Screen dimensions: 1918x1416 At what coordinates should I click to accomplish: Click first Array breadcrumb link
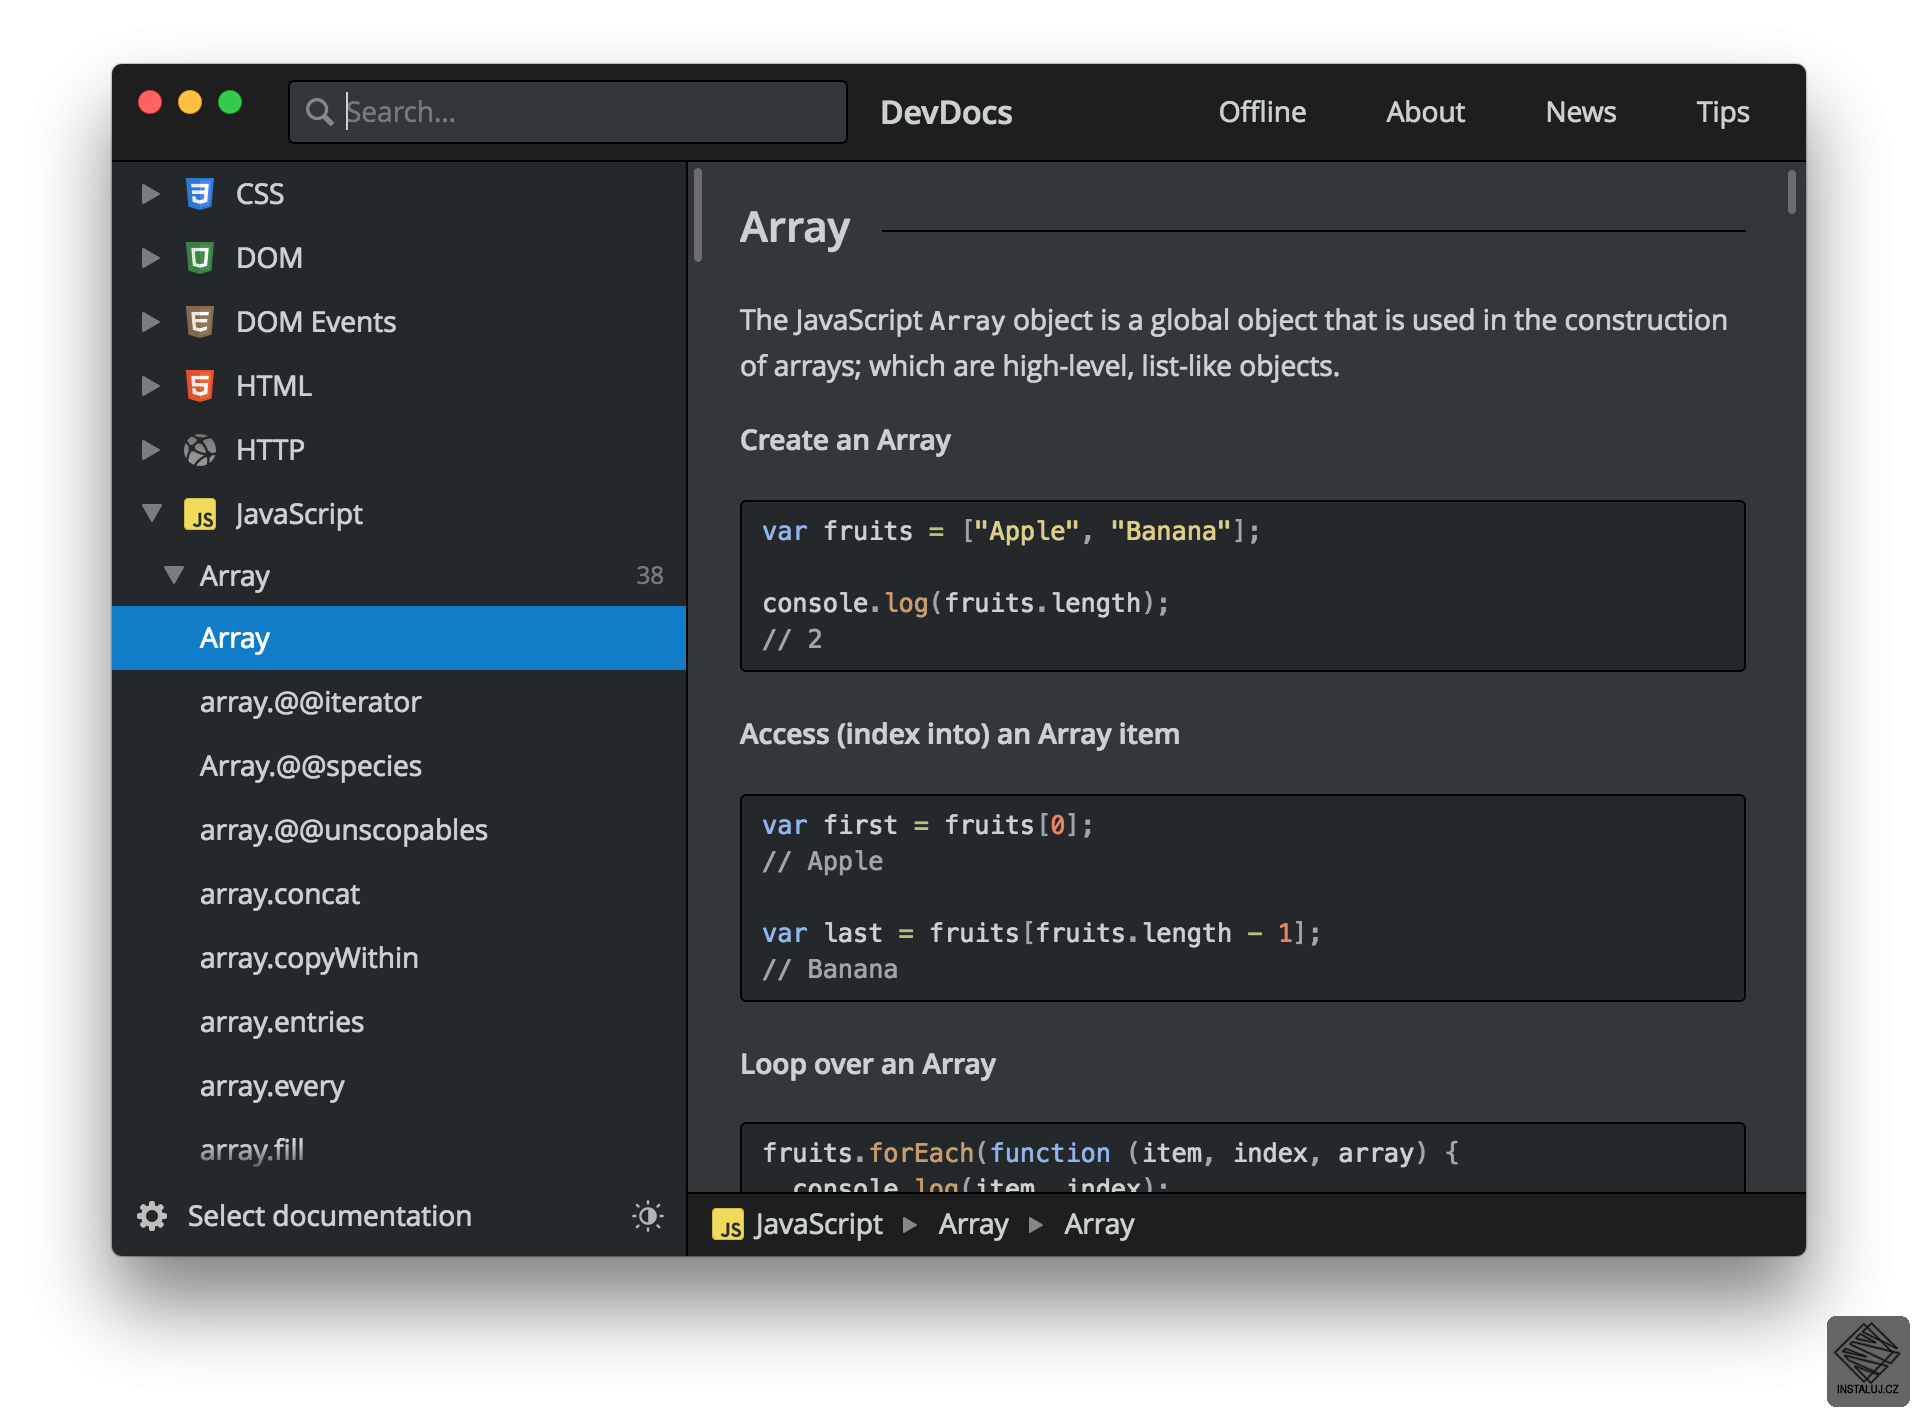click(973, 1224)
